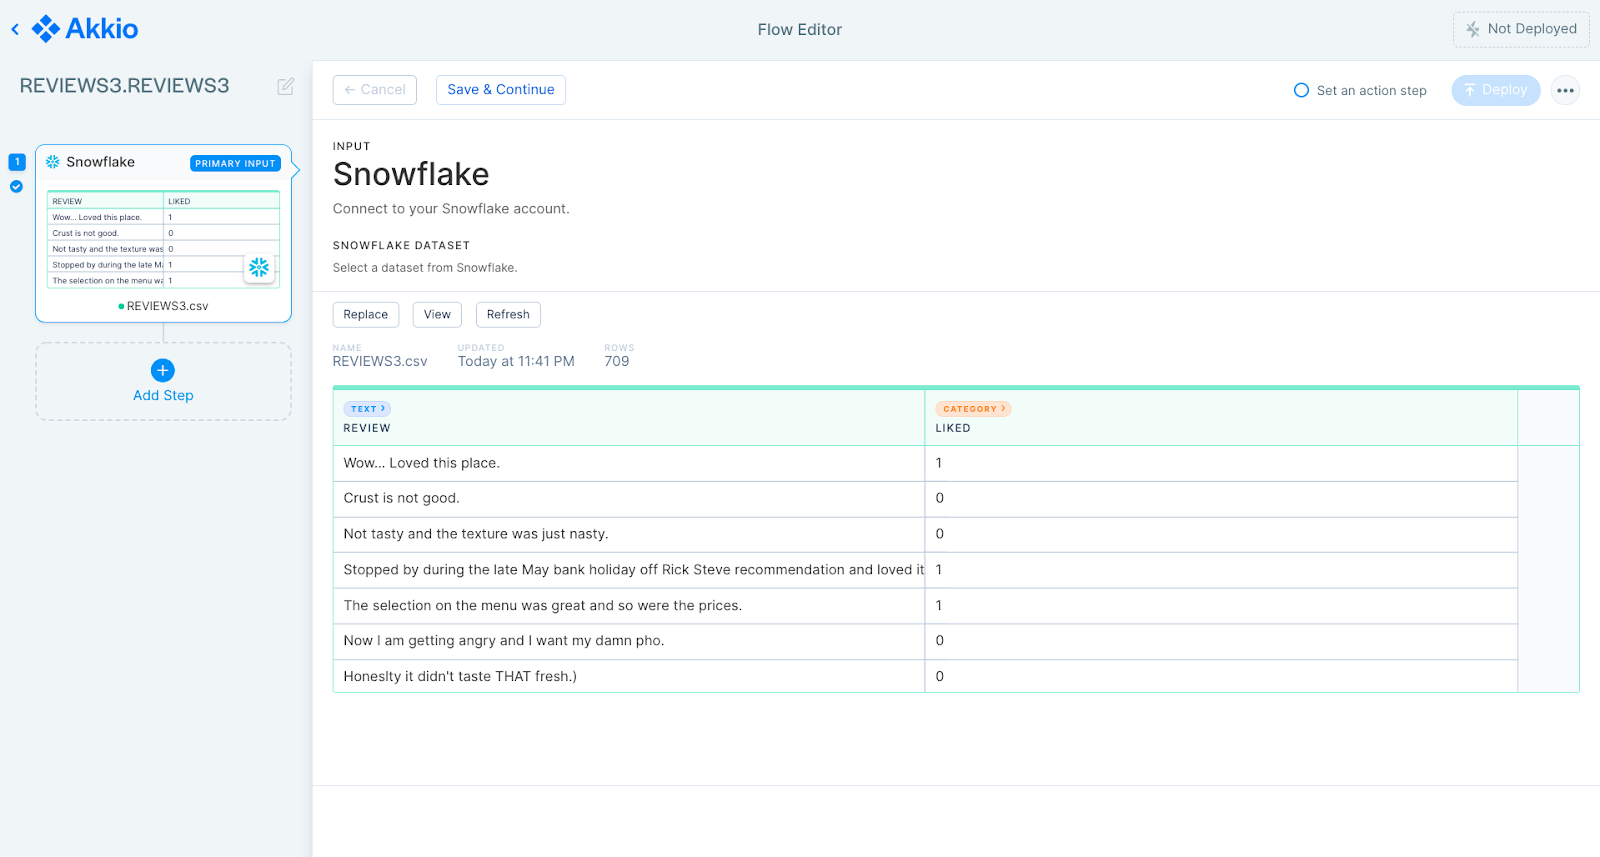Click the blue plus icon to add a step

pyautogui.click(x=163, y=370)
